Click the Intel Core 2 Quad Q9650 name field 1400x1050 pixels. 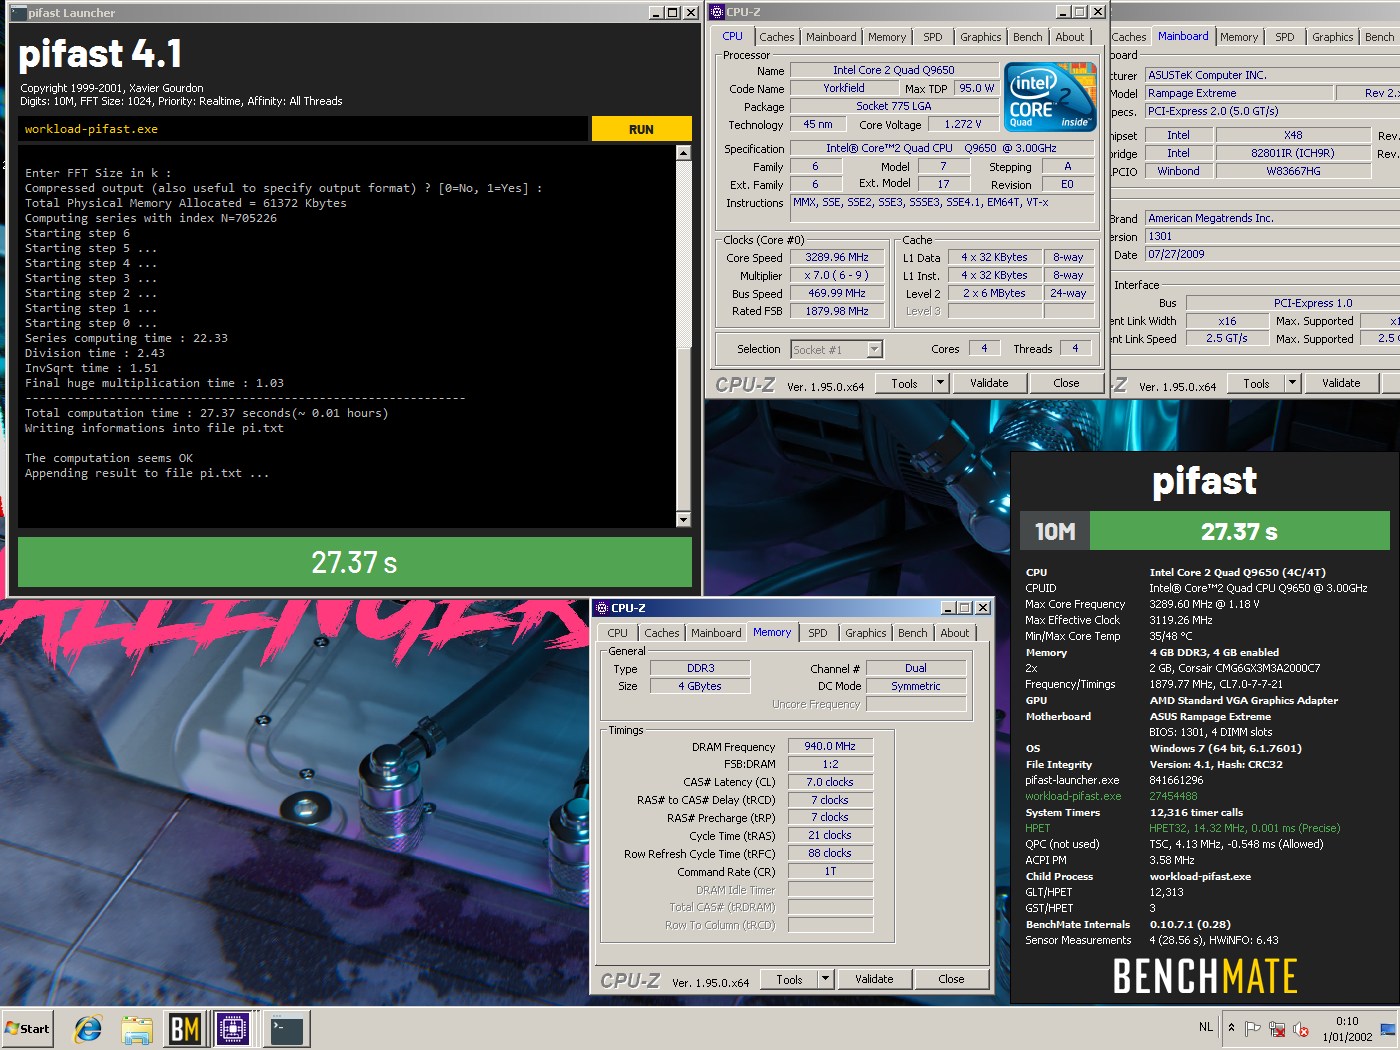[894, 70]
